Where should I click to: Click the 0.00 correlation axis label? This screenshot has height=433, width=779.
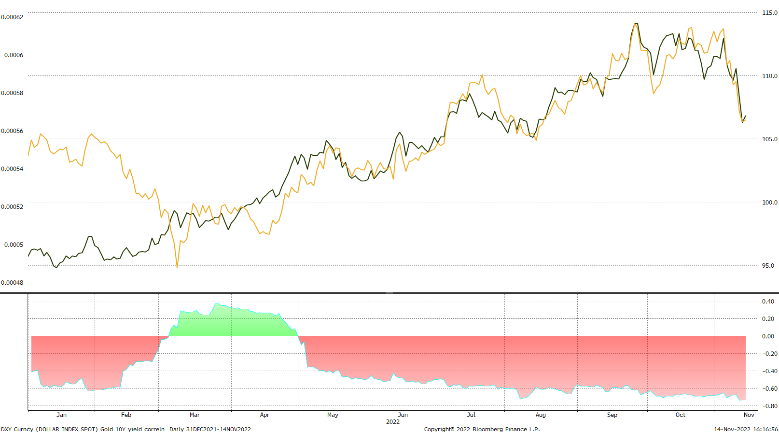click(x=768, y=336)
